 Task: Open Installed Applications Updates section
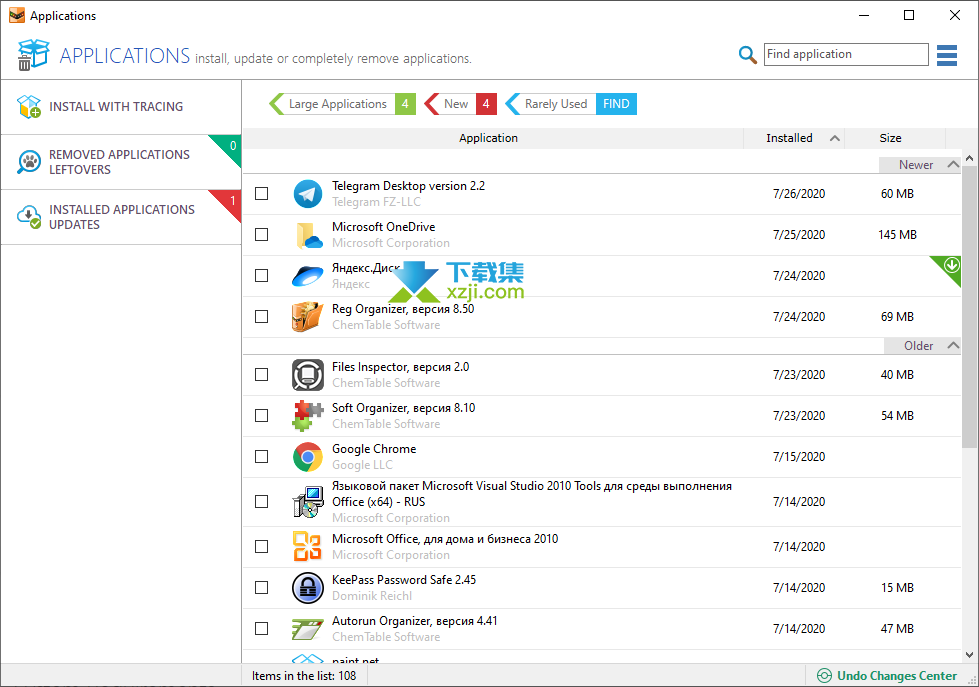[121, 217]
